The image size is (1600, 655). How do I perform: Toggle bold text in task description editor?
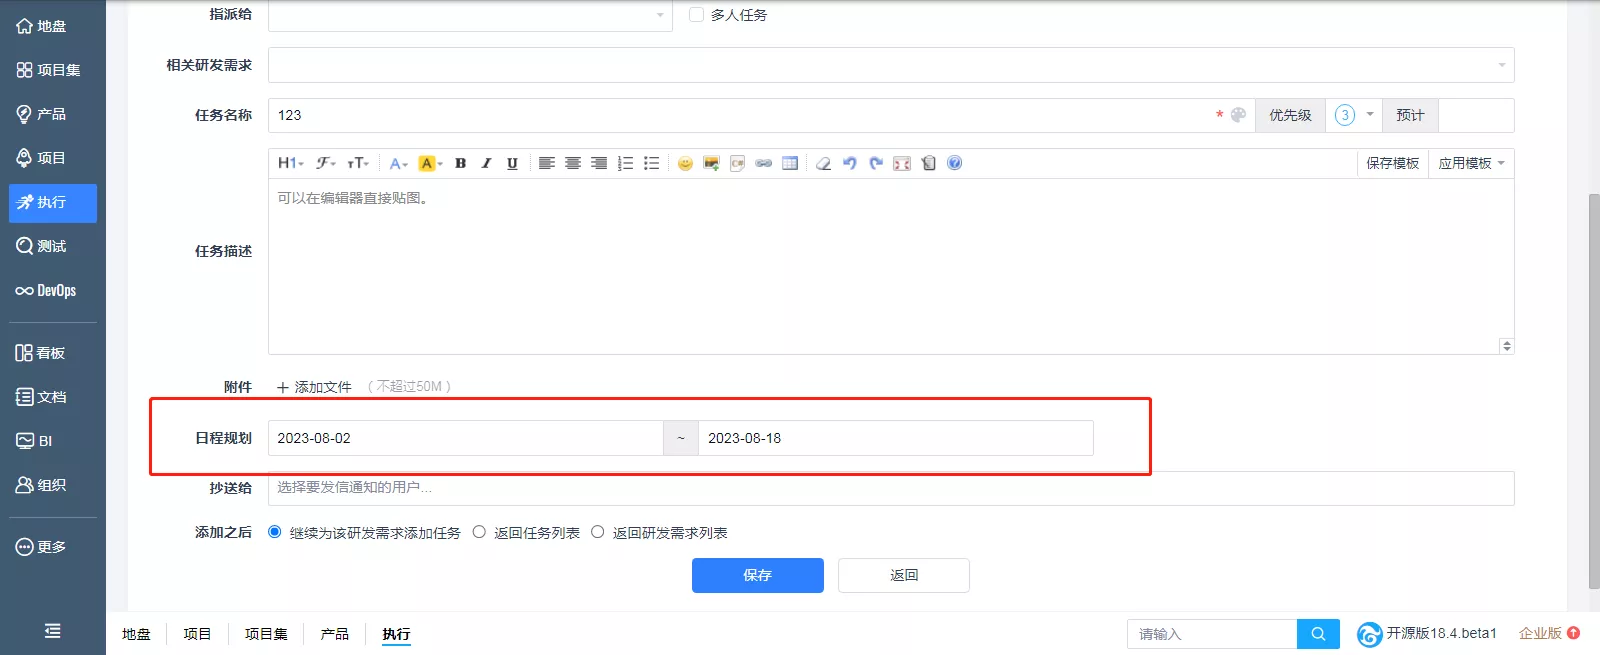click(460, 163)
